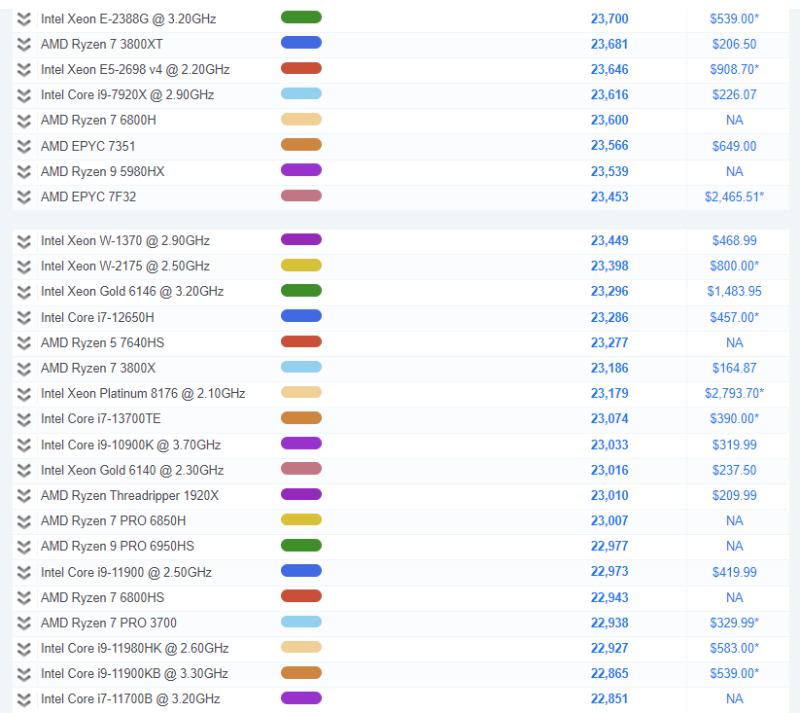Open Intel Core i9-11980HK @ 2.60GHz
800x713 pixels.
[135, 649]
